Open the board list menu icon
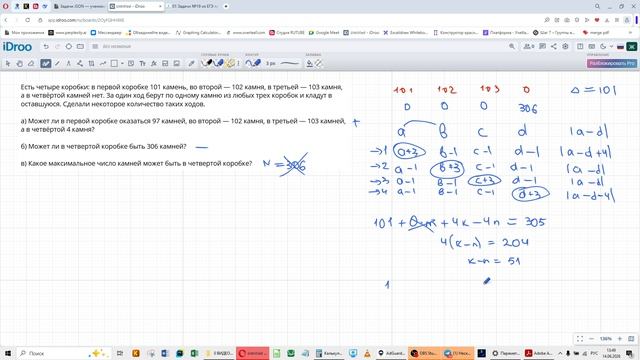Viewport: 640px width, 360px height. coord(95,47)
